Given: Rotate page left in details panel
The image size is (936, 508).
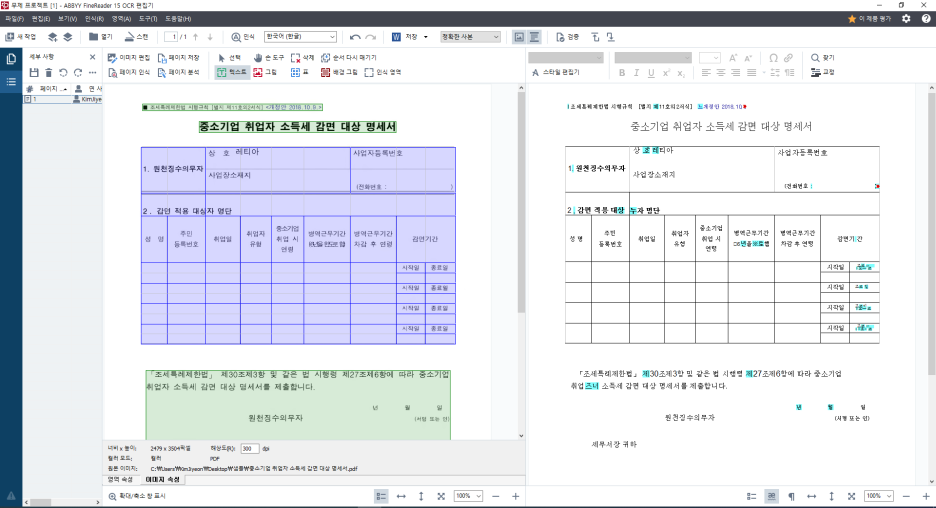Looking at the screenshot, I should (x=63, y=73).
